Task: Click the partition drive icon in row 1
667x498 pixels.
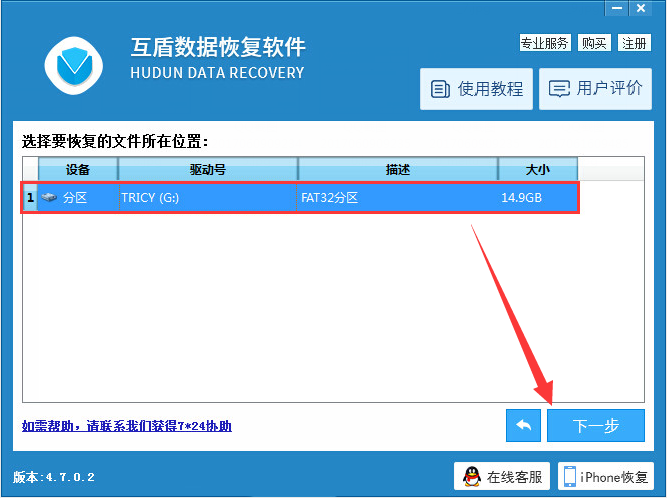Action: (x=49, y=197)
